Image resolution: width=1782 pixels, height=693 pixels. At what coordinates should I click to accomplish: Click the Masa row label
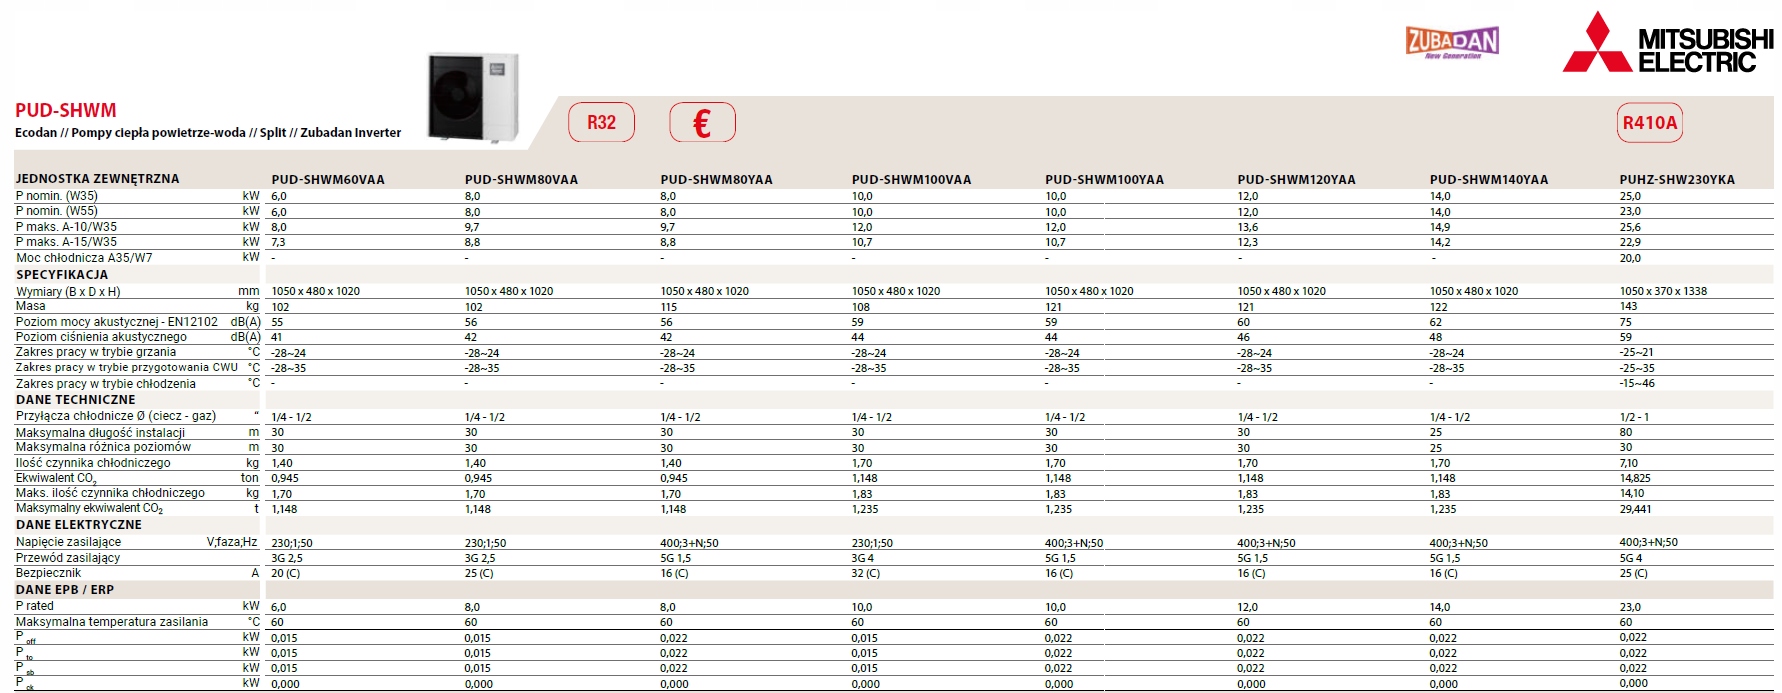[x=30, y=306]
